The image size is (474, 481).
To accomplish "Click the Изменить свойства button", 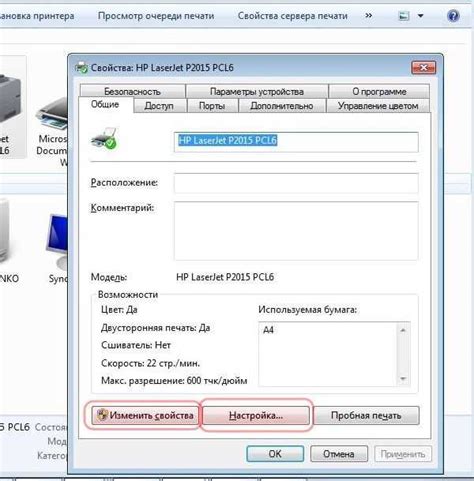I will pos(145,415).
